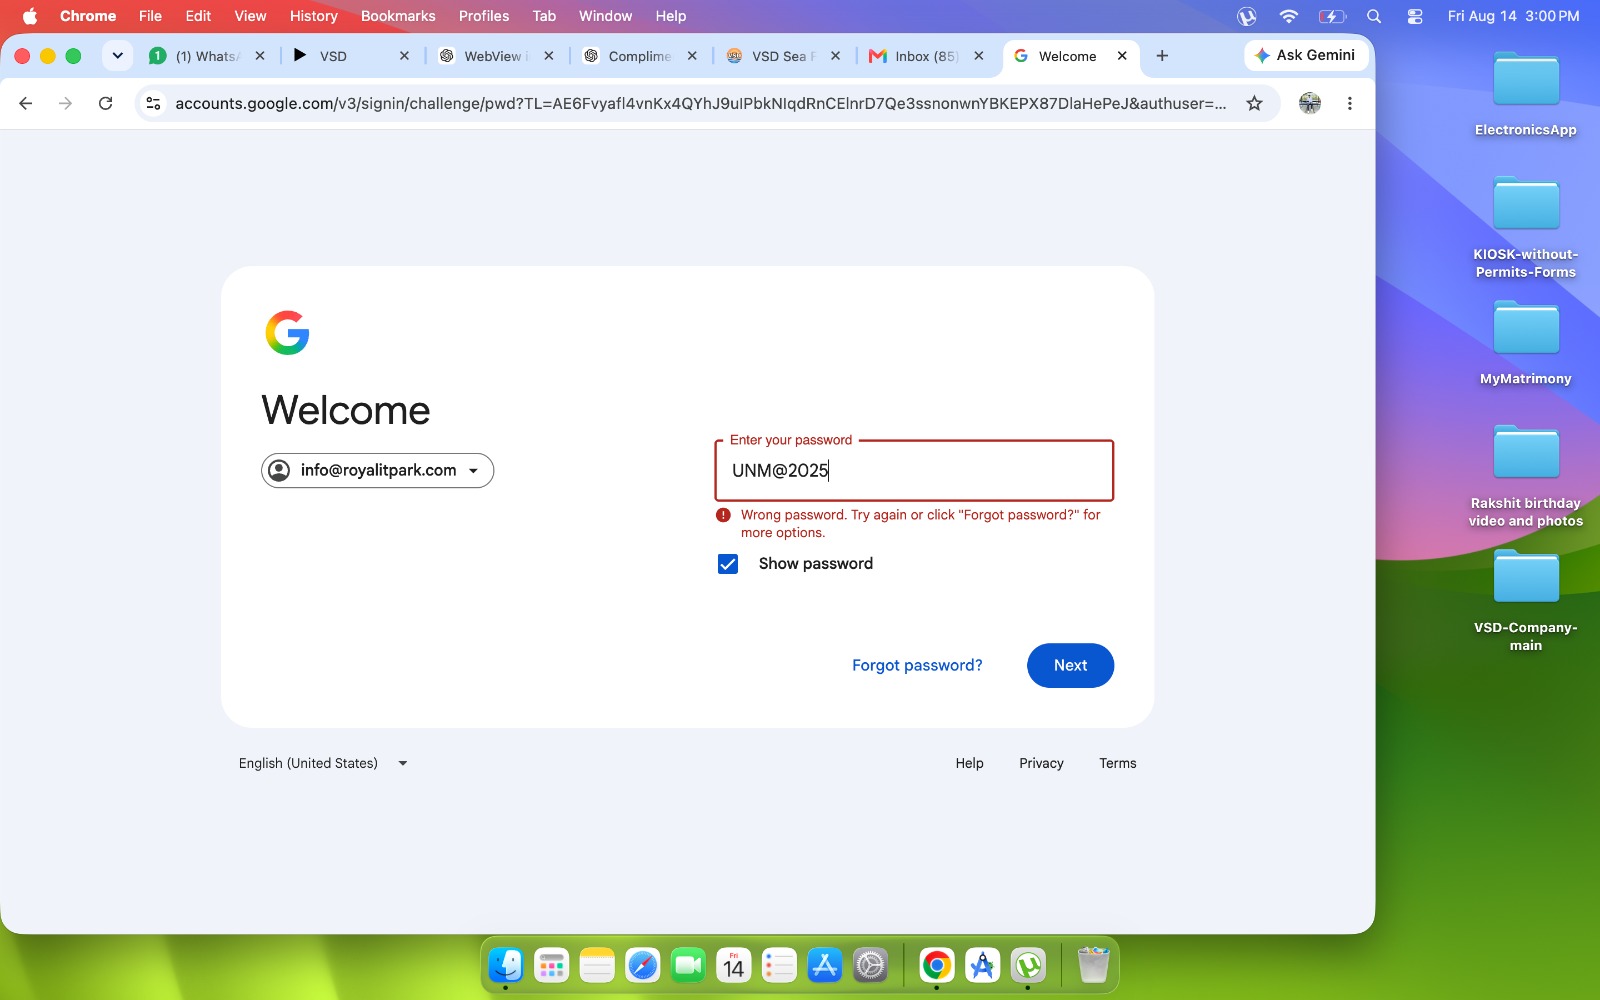The width and height of the screenshot is (1600, 1000).
Task: Click the Forgot password? link
Action: tap(917, 665)
